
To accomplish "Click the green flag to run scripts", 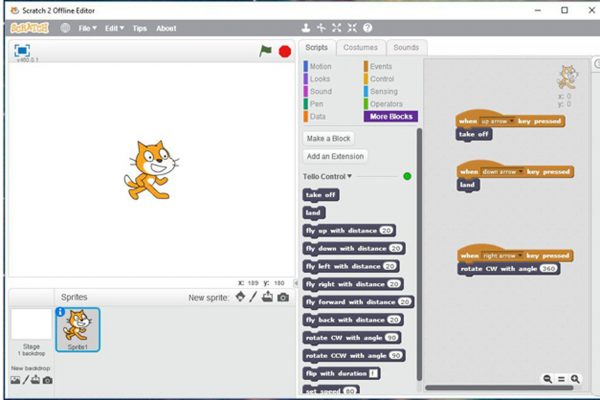I will pyautogui.click(x=265, y=51).
